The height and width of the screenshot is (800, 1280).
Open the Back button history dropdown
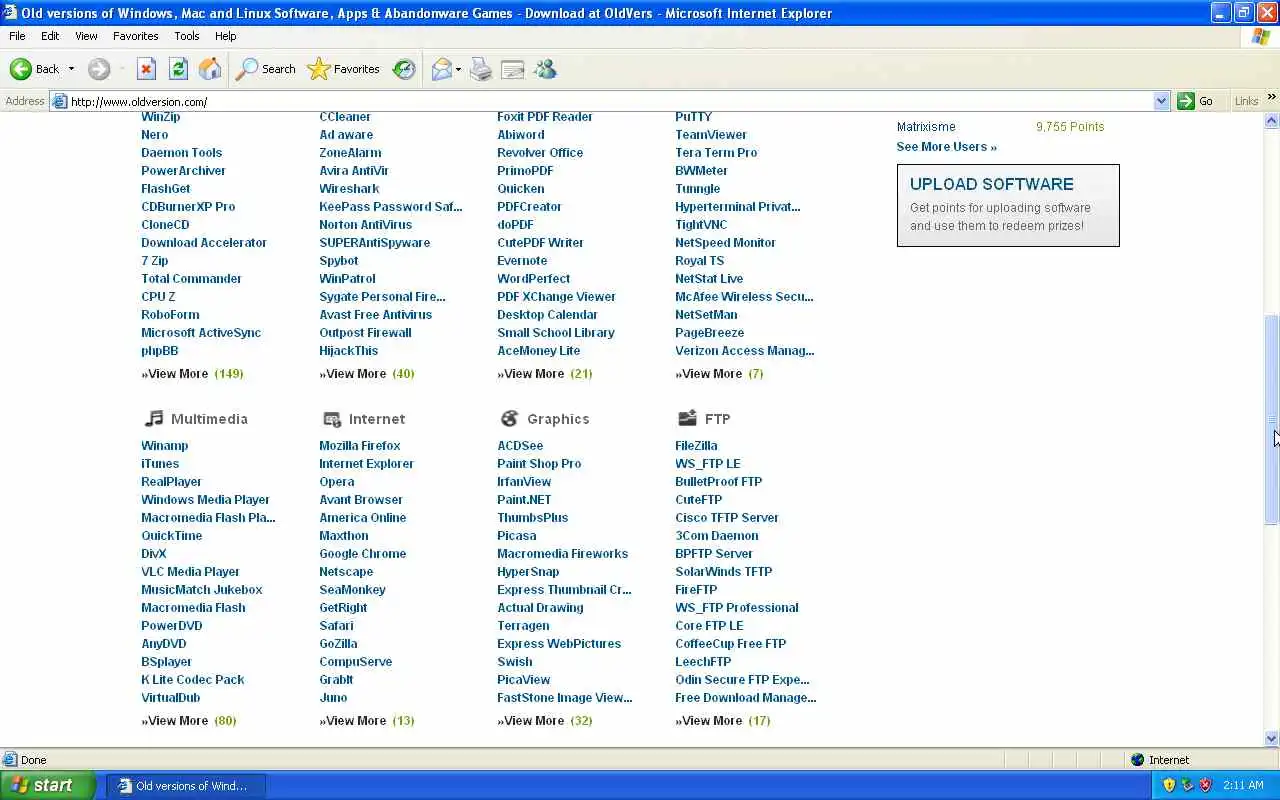(x=71, y=69)
